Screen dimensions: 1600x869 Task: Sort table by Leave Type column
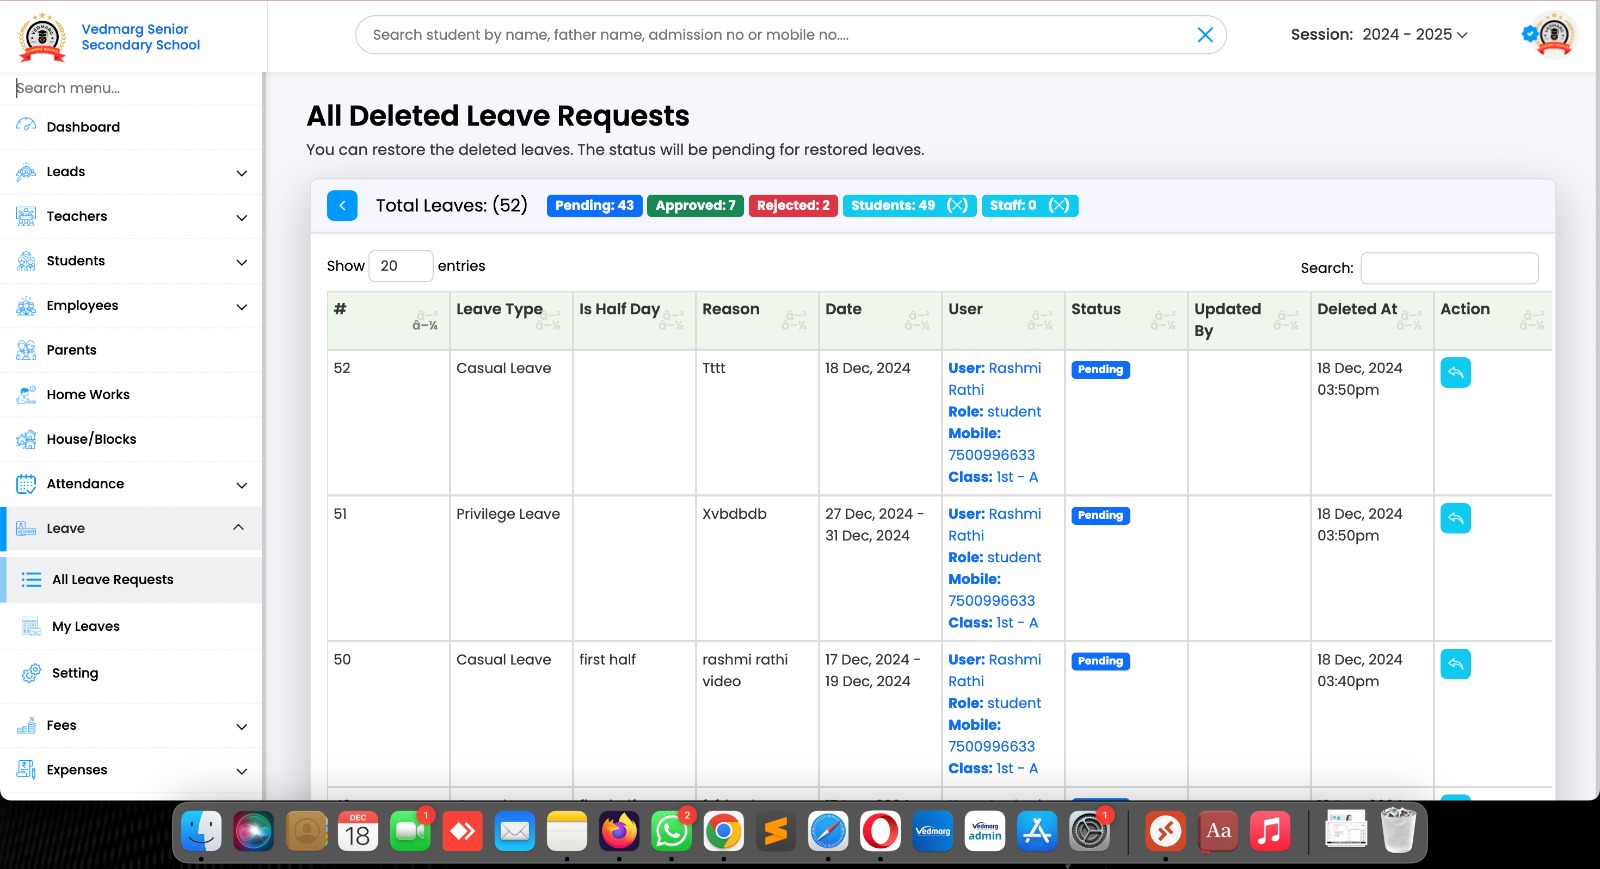[x=510, y=320]
